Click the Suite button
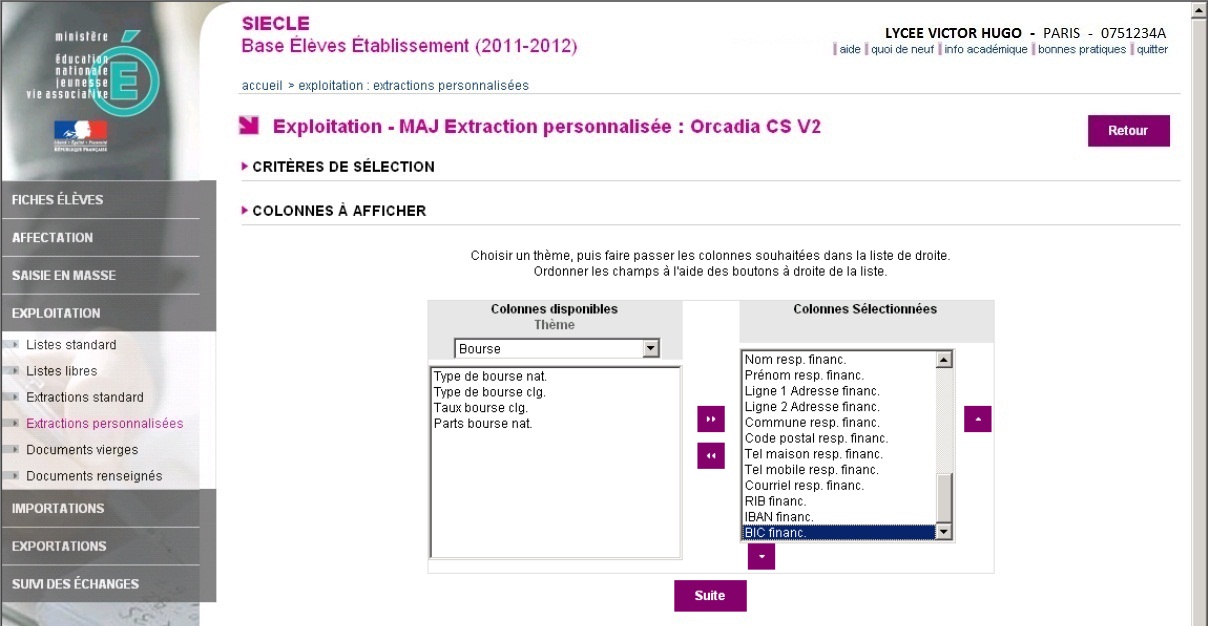This screenshot has width=1208, height=626. click(710, 595)
